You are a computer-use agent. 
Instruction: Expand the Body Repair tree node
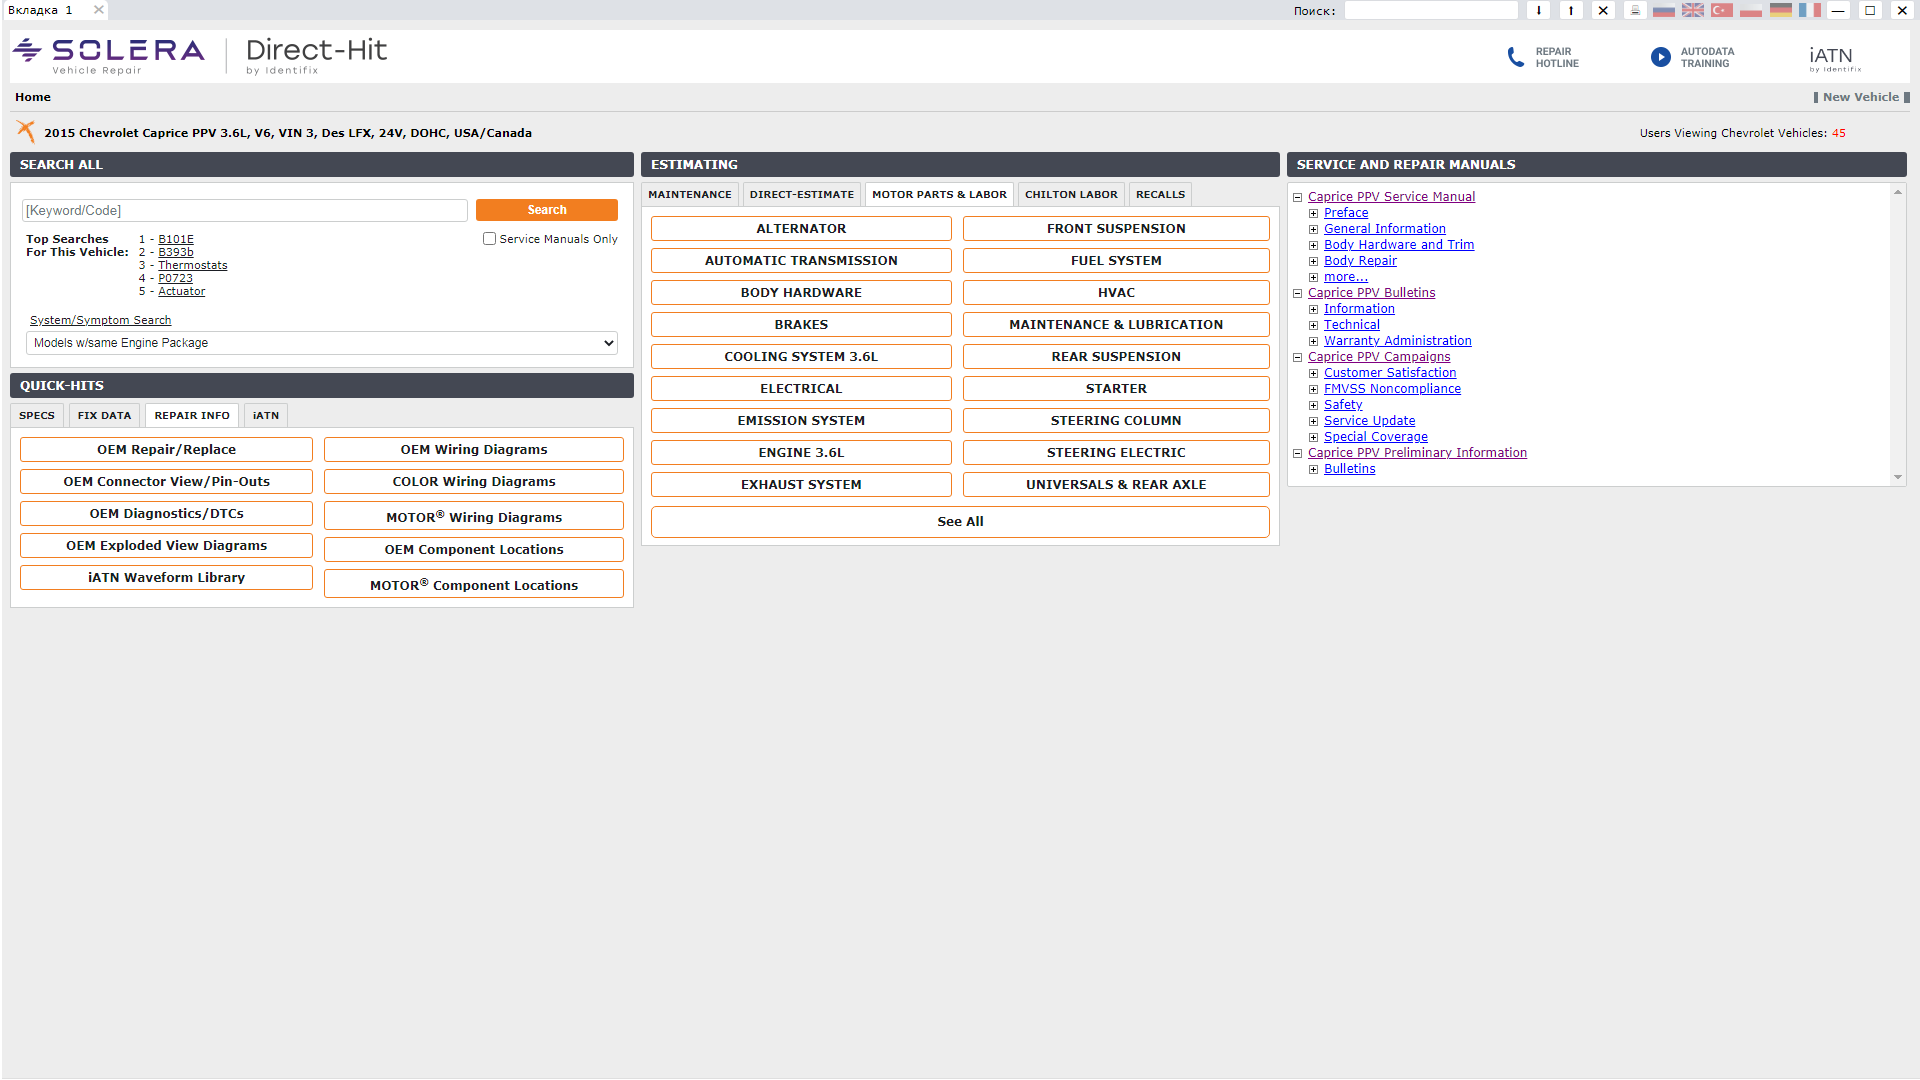(1314, 261)
